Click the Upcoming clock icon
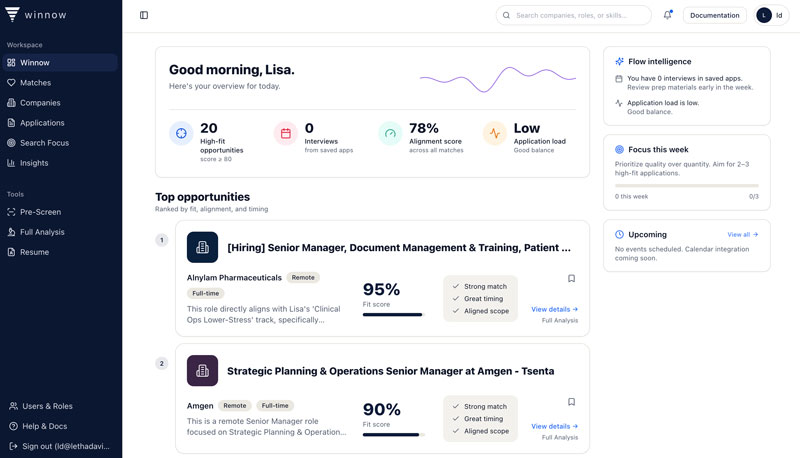800x458 pixels. point(619,235)
